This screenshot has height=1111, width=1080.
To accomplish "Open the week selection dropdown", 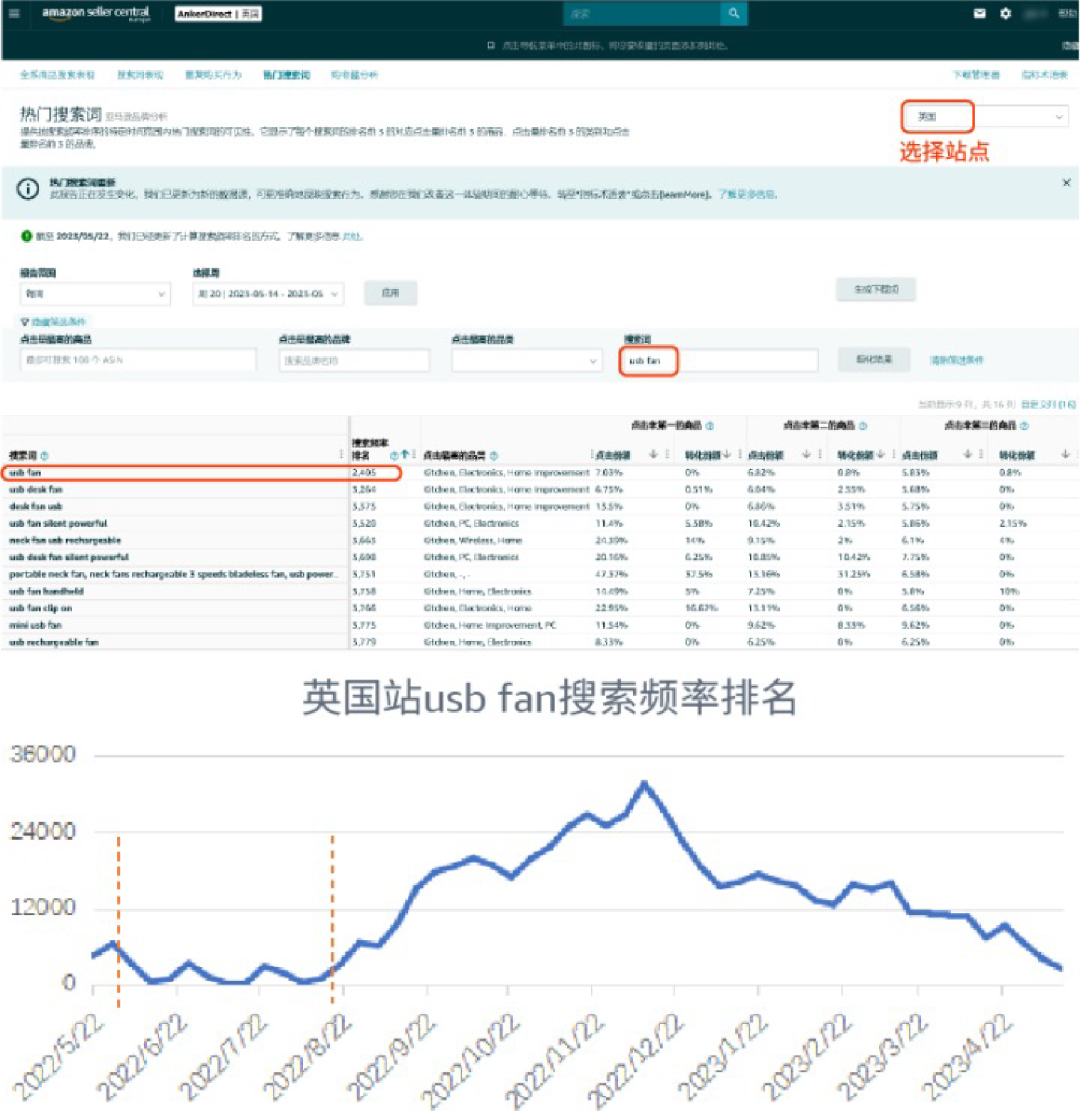I will (268, 293).
